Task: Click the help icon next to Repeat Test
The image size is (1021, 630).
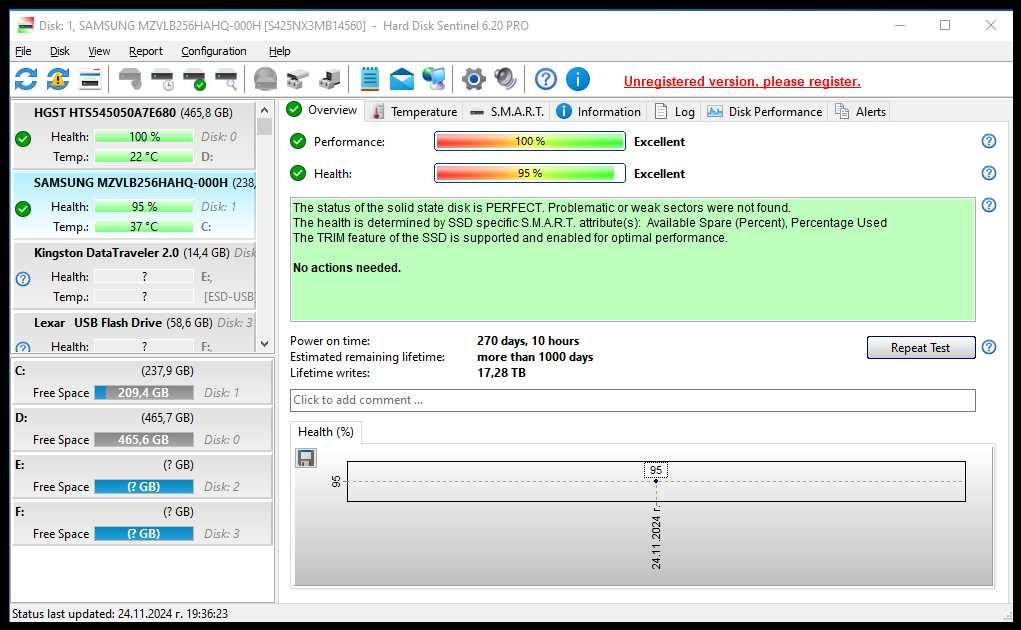Action: point(988,347)
